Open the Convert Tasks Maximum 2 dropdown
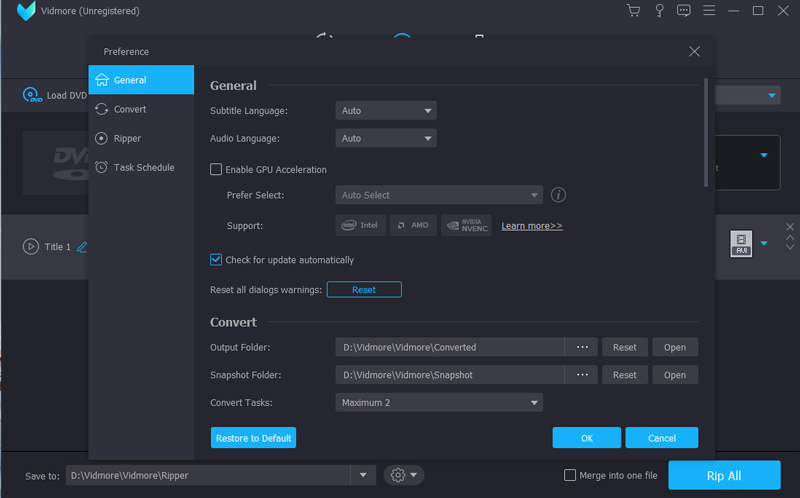Screen dimensions: 800x498 tap(439, 403)
